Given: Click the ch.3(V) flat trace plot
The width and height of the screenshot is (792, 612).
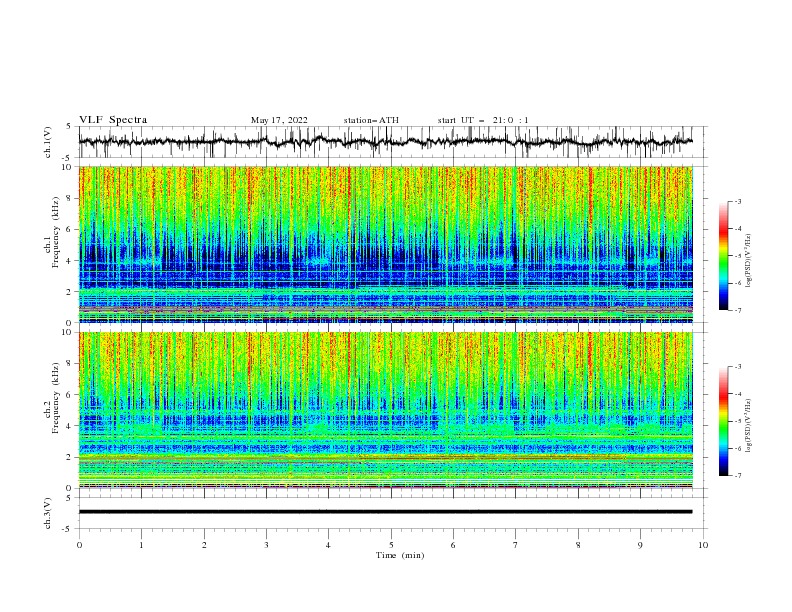Looking at the screenshot, I should 392,513.
